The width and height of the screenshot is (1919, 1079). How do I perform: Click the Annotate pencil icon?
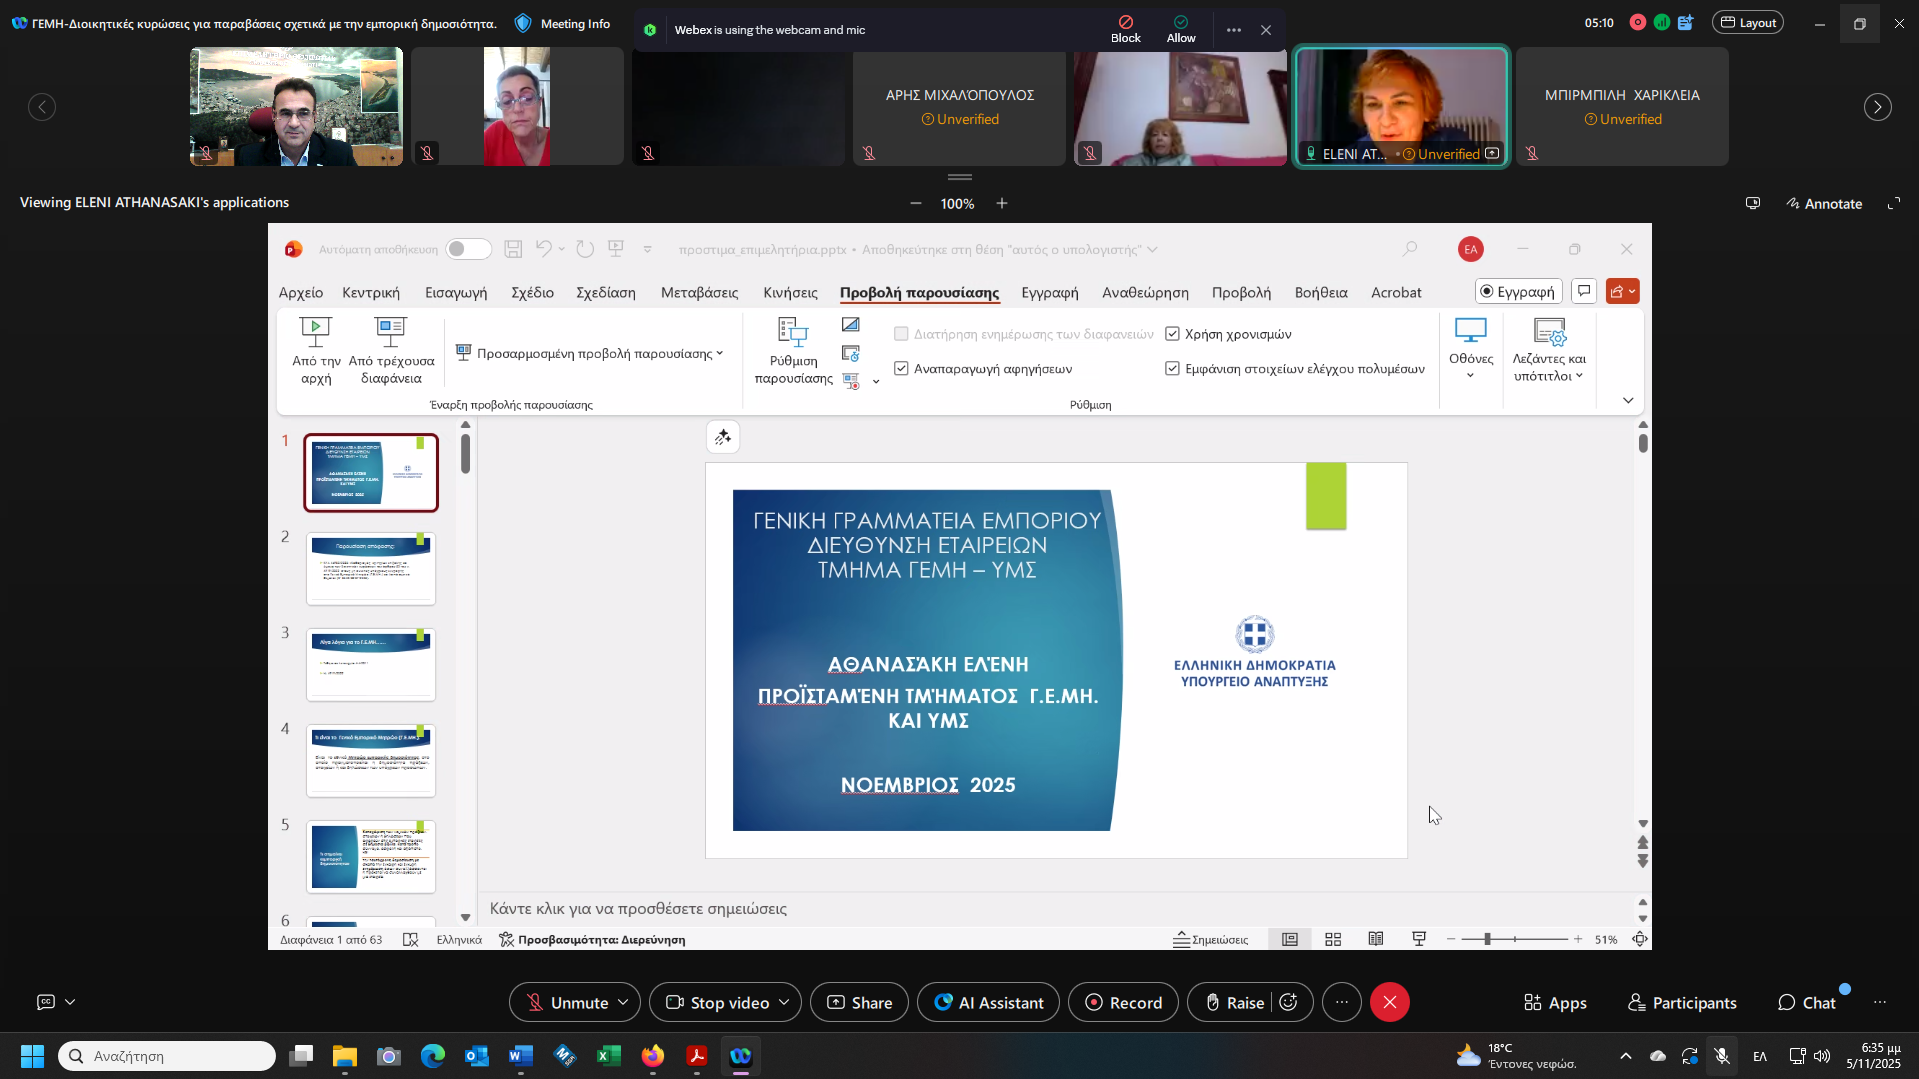point(1793,203)
